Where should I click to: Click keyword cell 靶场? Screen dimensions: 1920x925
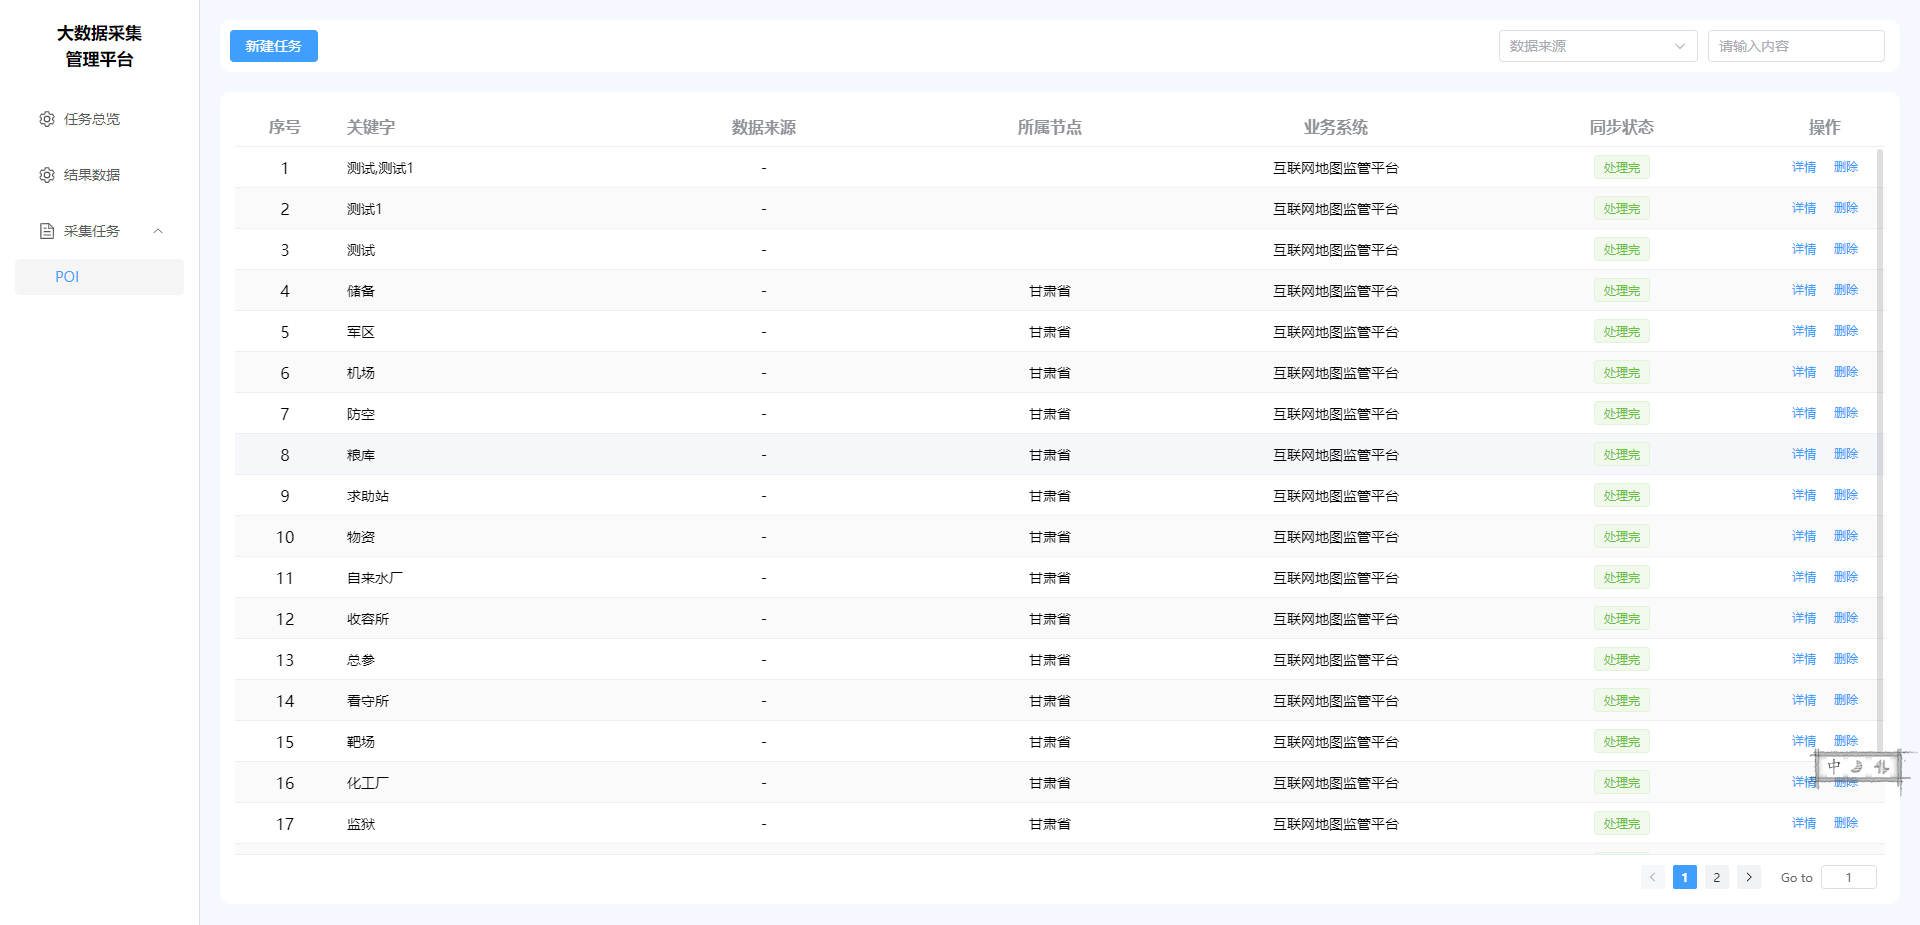[x=361, y=742]
